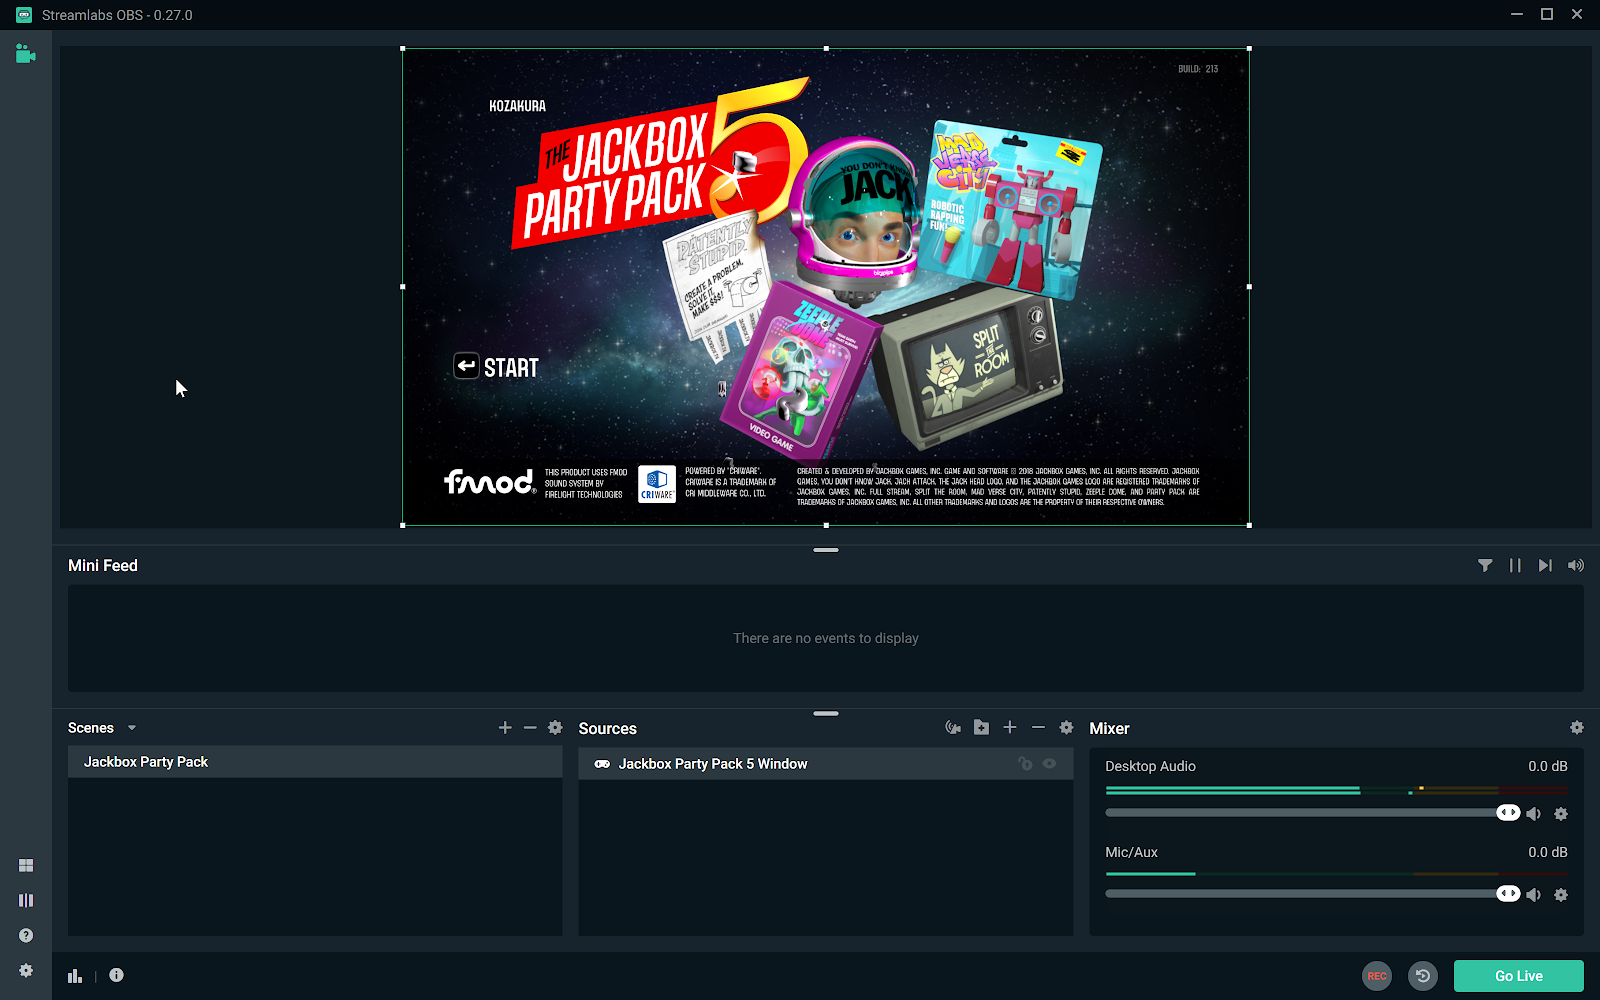The height and width of the screenshot is (1000, 1600).
Task: Expand the Scenes collection dropdown arrow
Action: [132, 728]
